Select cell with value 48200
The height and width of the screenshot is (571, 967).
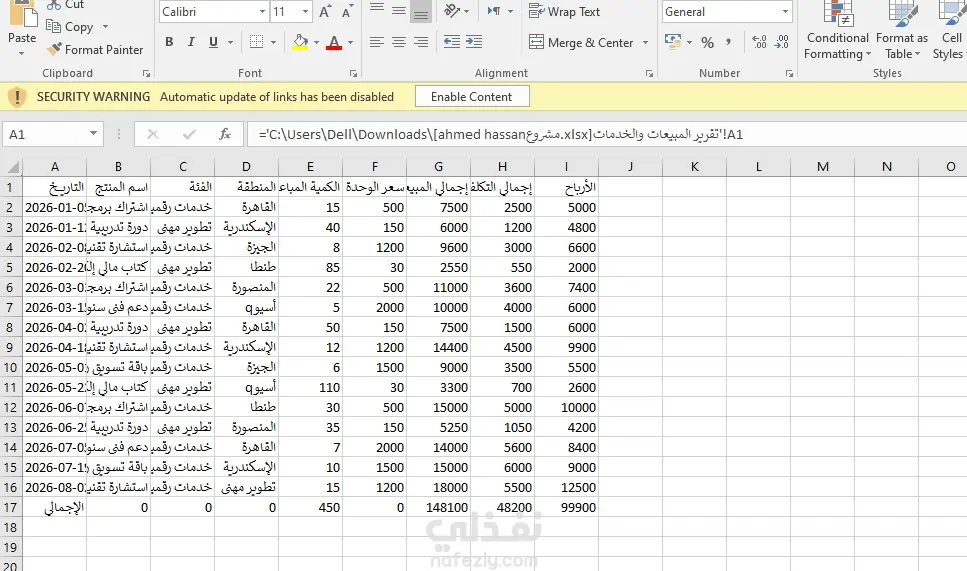(x=503, y=507)
